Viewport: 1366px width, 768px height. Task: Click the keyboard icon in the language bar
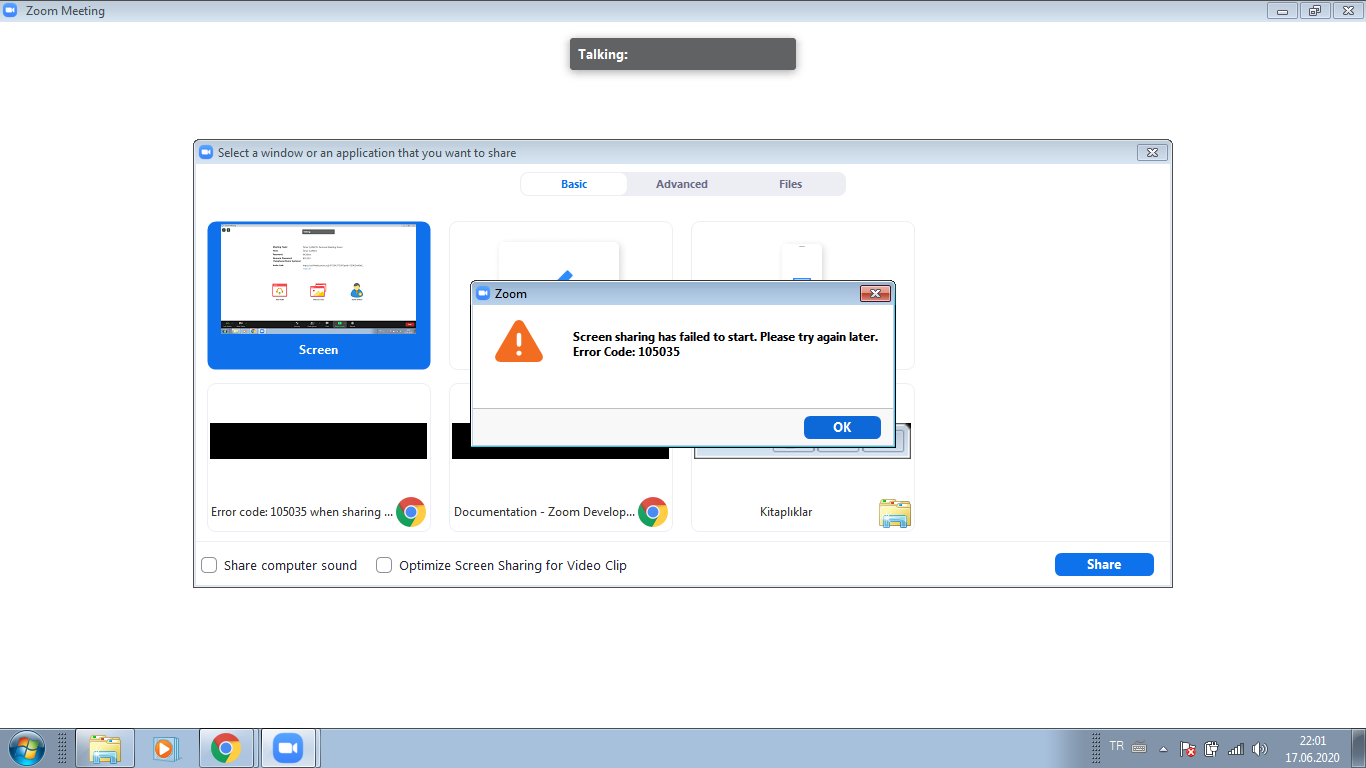click(1139, 748)
